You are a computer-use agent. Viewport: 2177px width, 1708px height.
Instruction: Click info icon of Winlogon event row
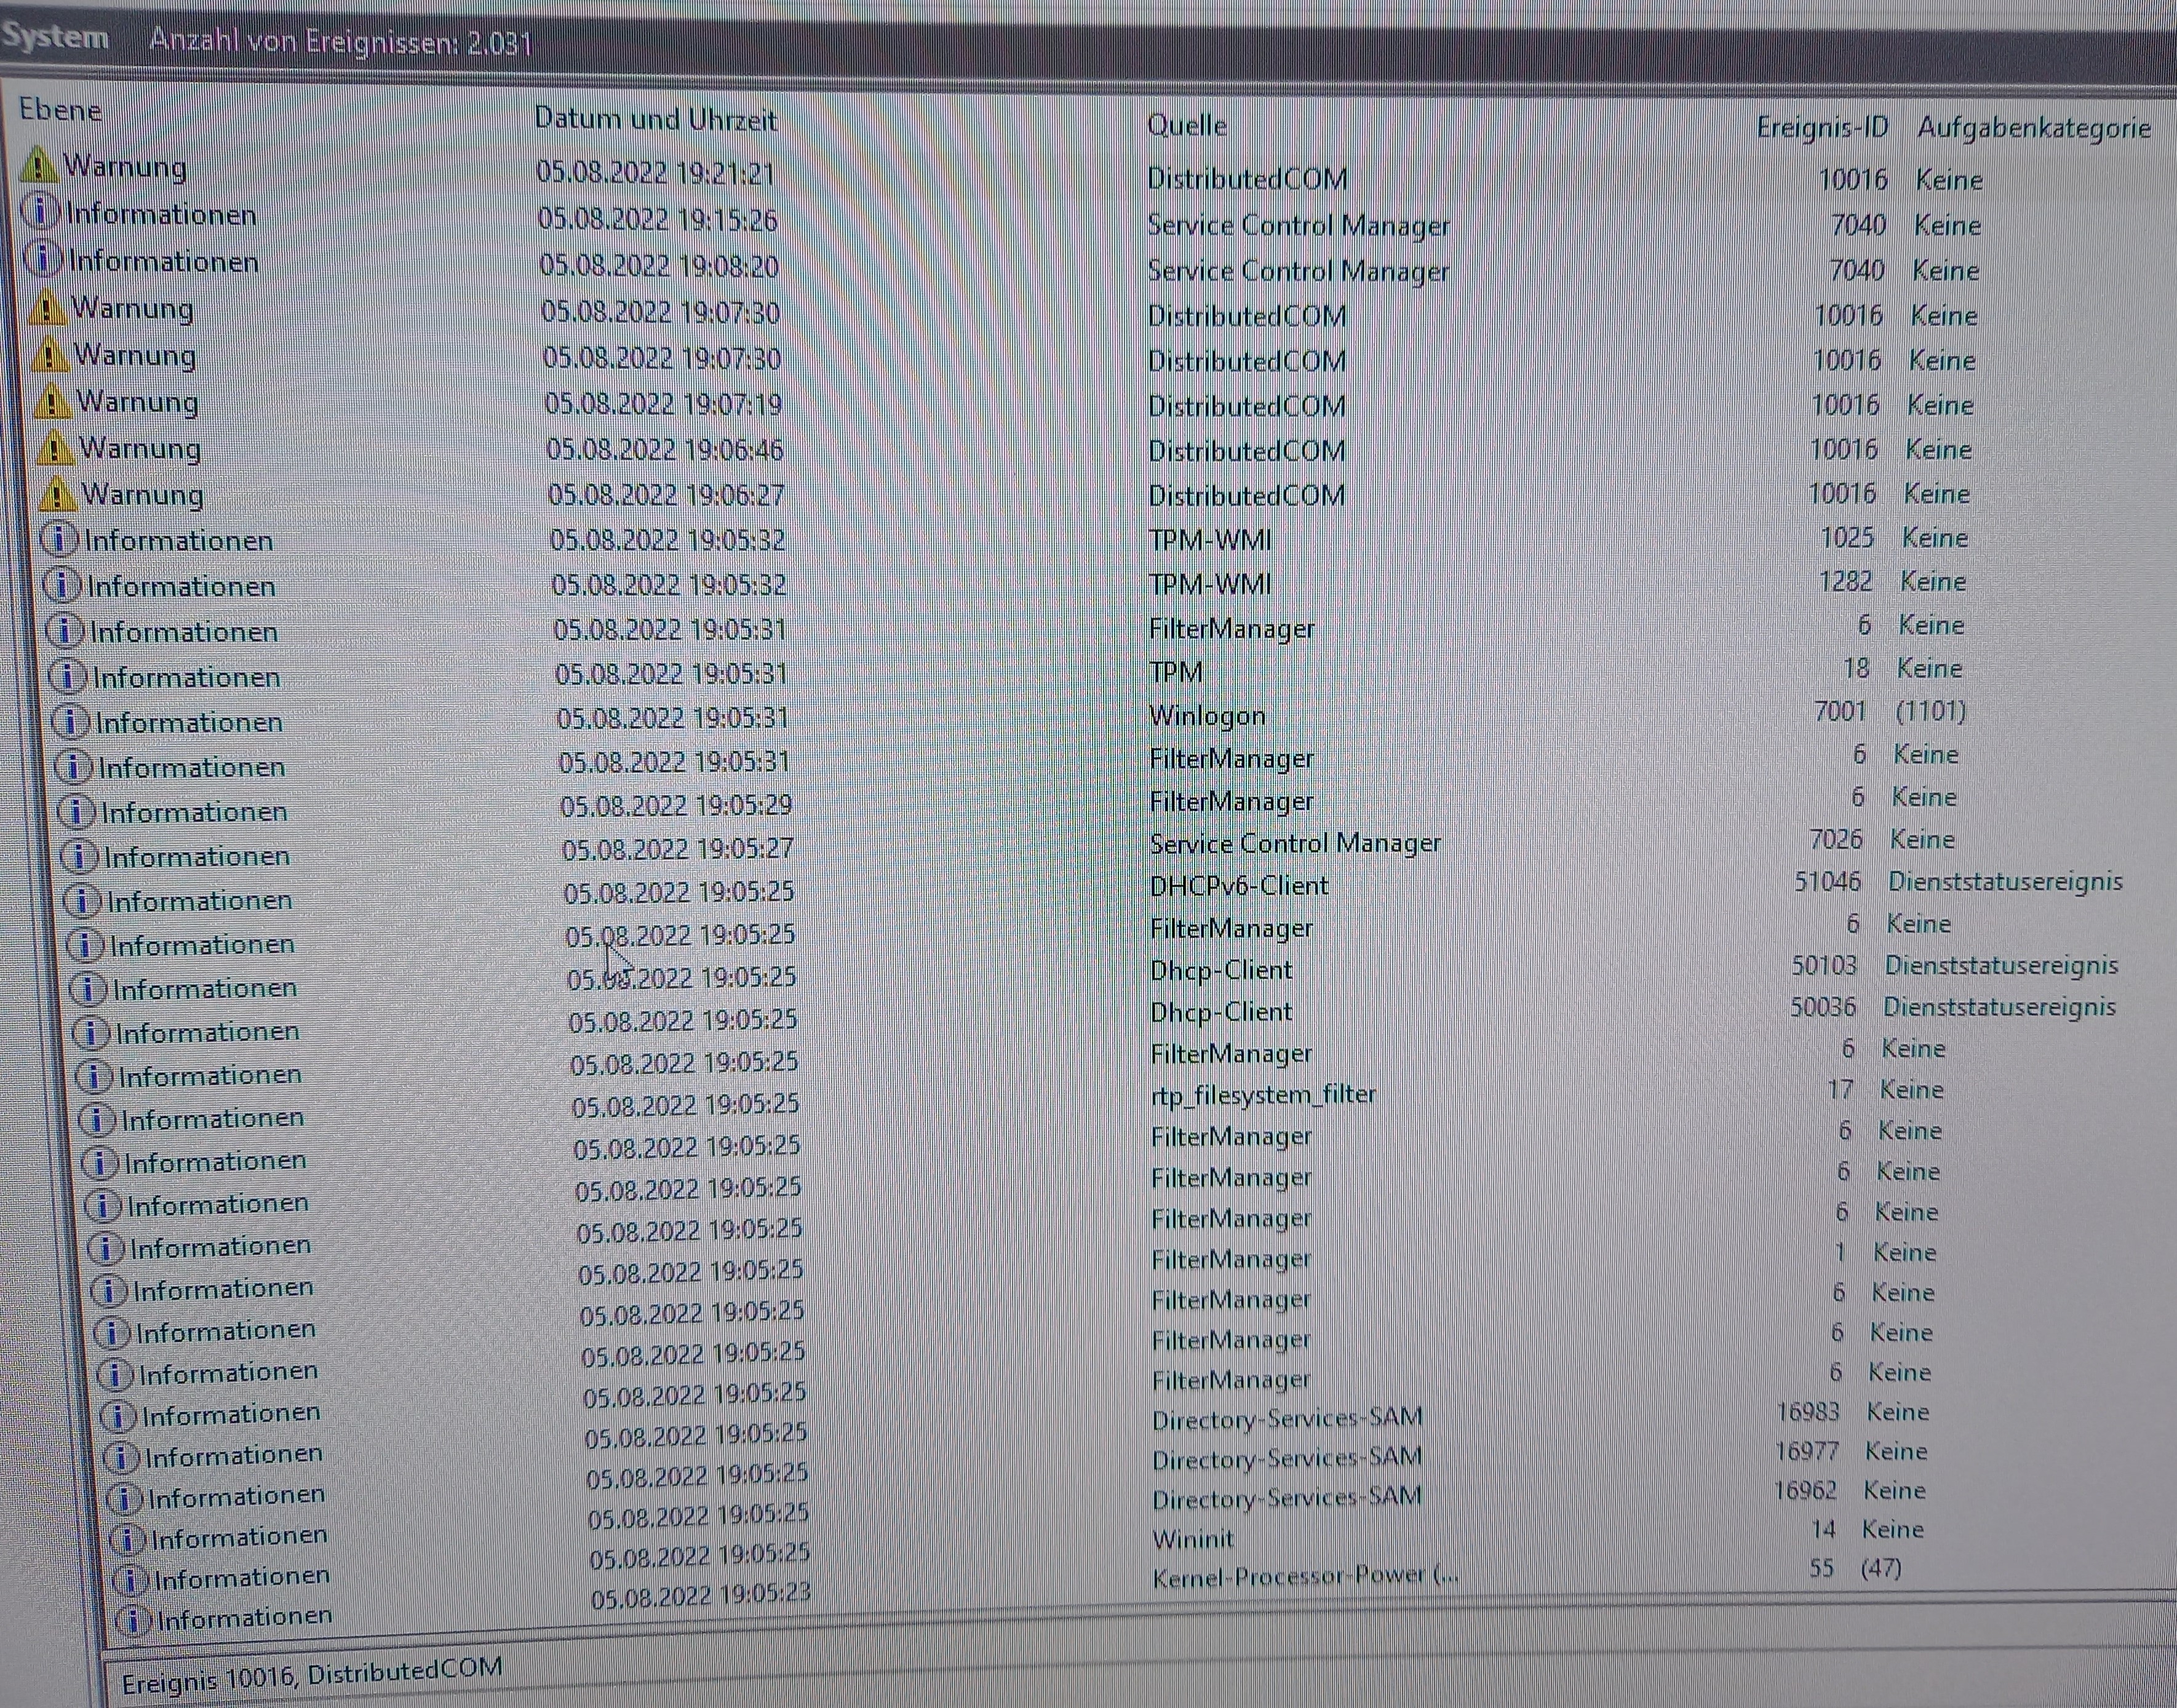[x=71, y=721]
